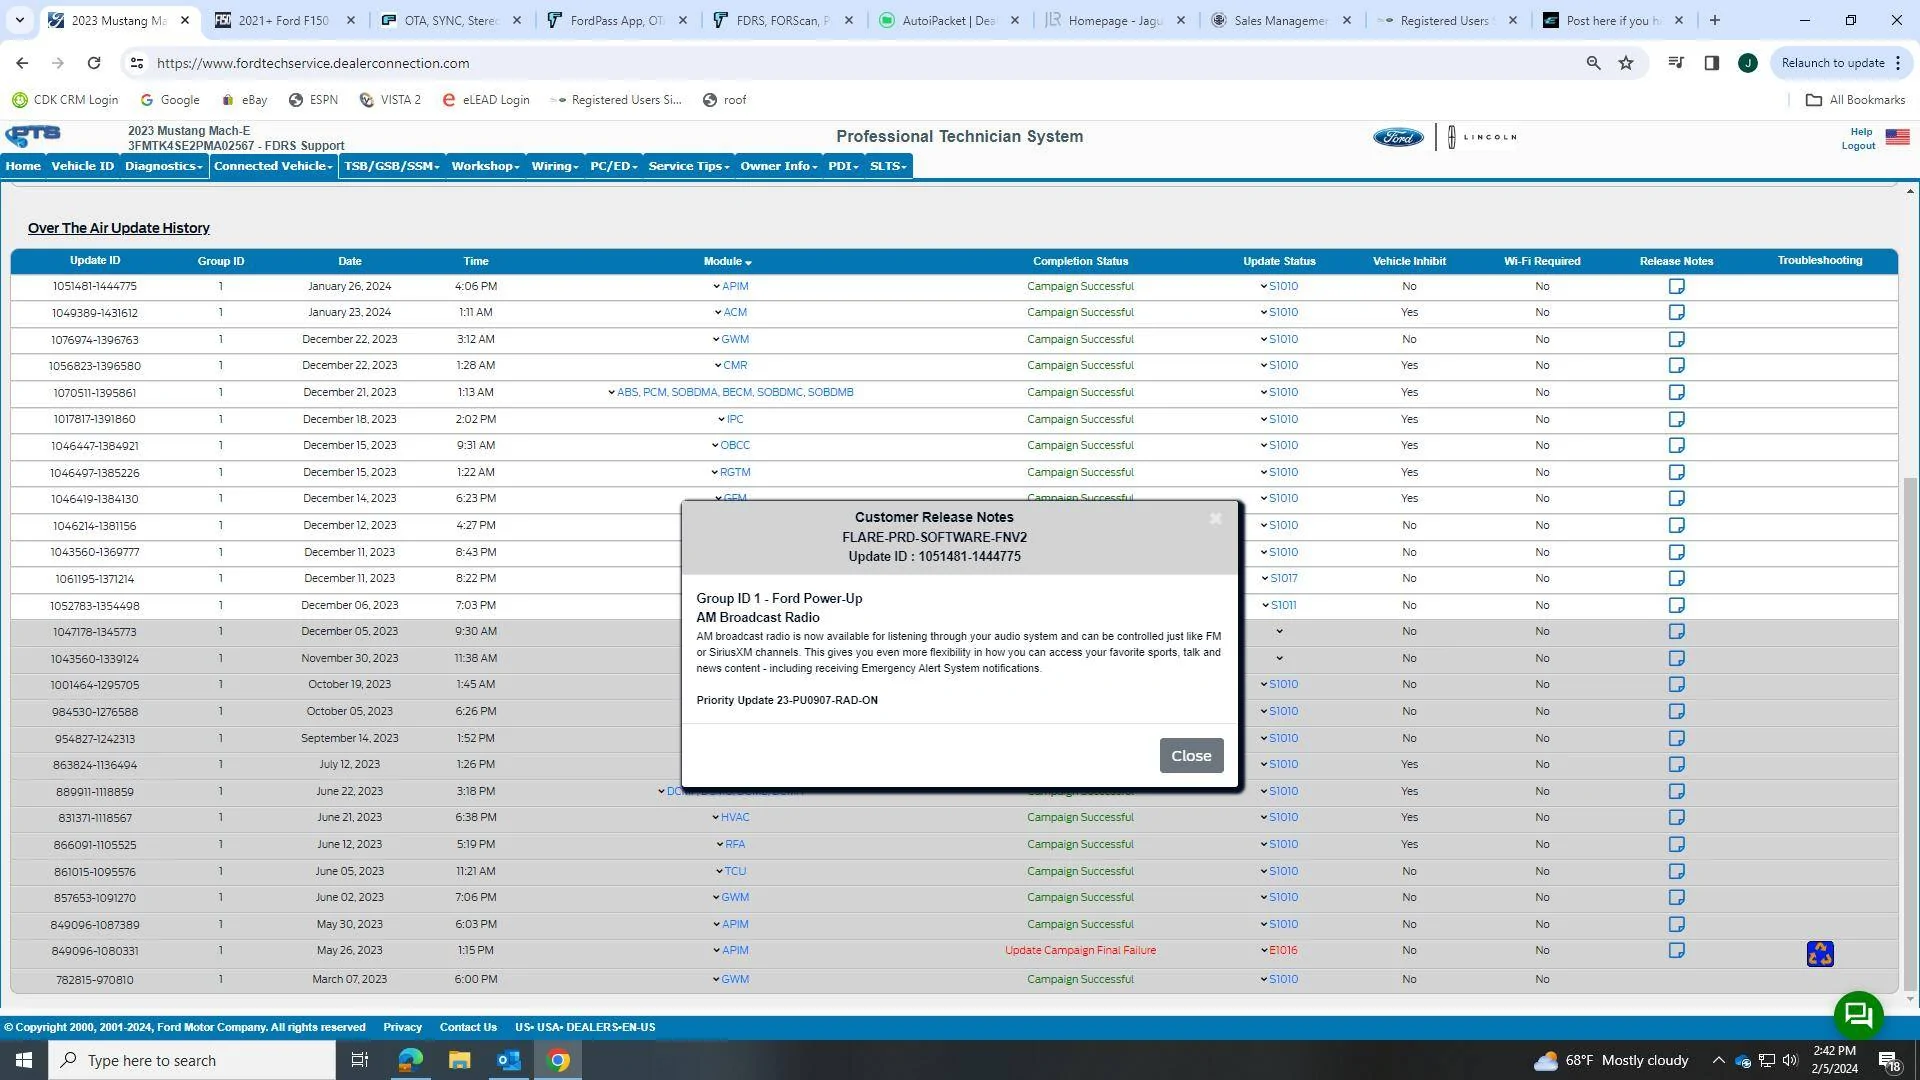Open release notes for update 1046214-1381156
Image resolution: width=1920 pixels, height=1080 pixels.
pos(1676,526)
